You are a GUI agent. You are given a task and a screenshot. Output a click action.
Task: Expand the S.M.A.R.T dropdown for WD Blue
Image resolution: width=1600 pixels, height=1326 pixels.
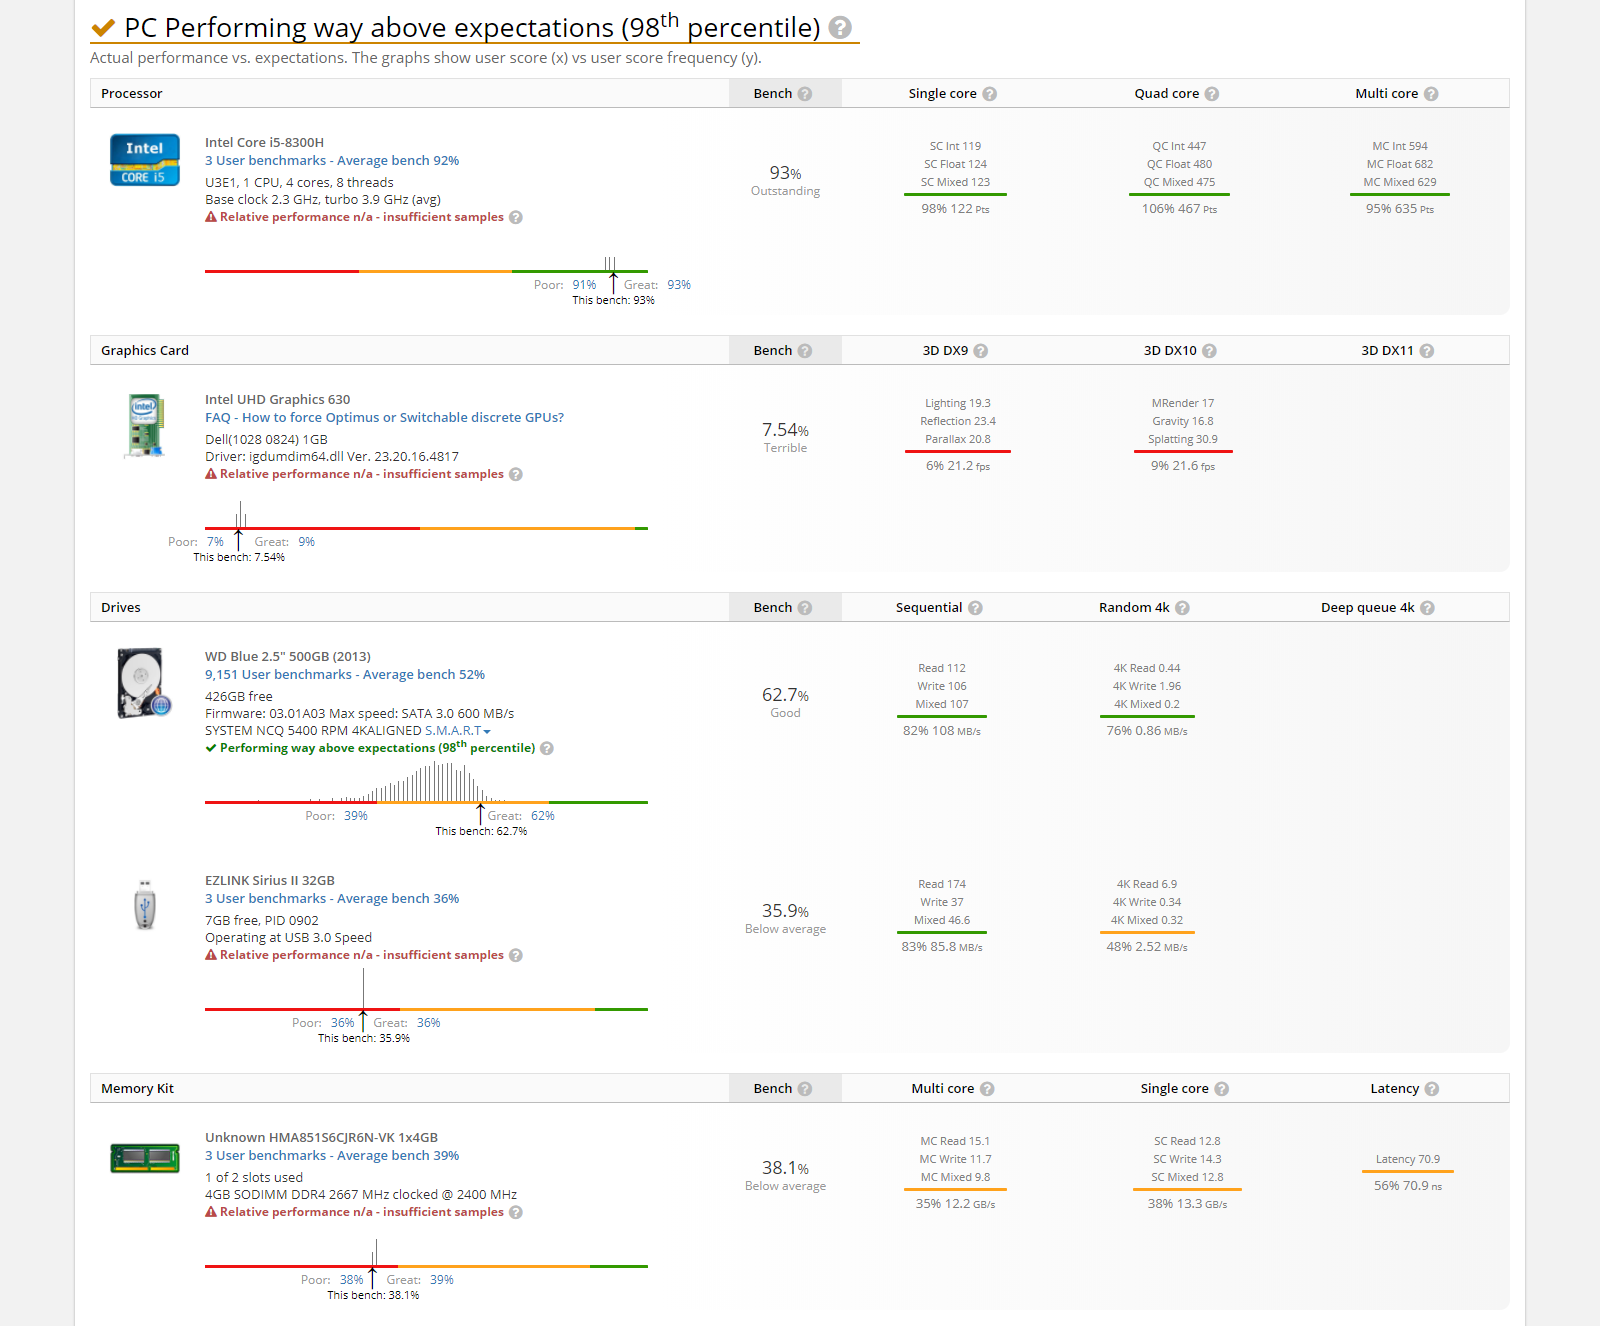pos(458,731)
